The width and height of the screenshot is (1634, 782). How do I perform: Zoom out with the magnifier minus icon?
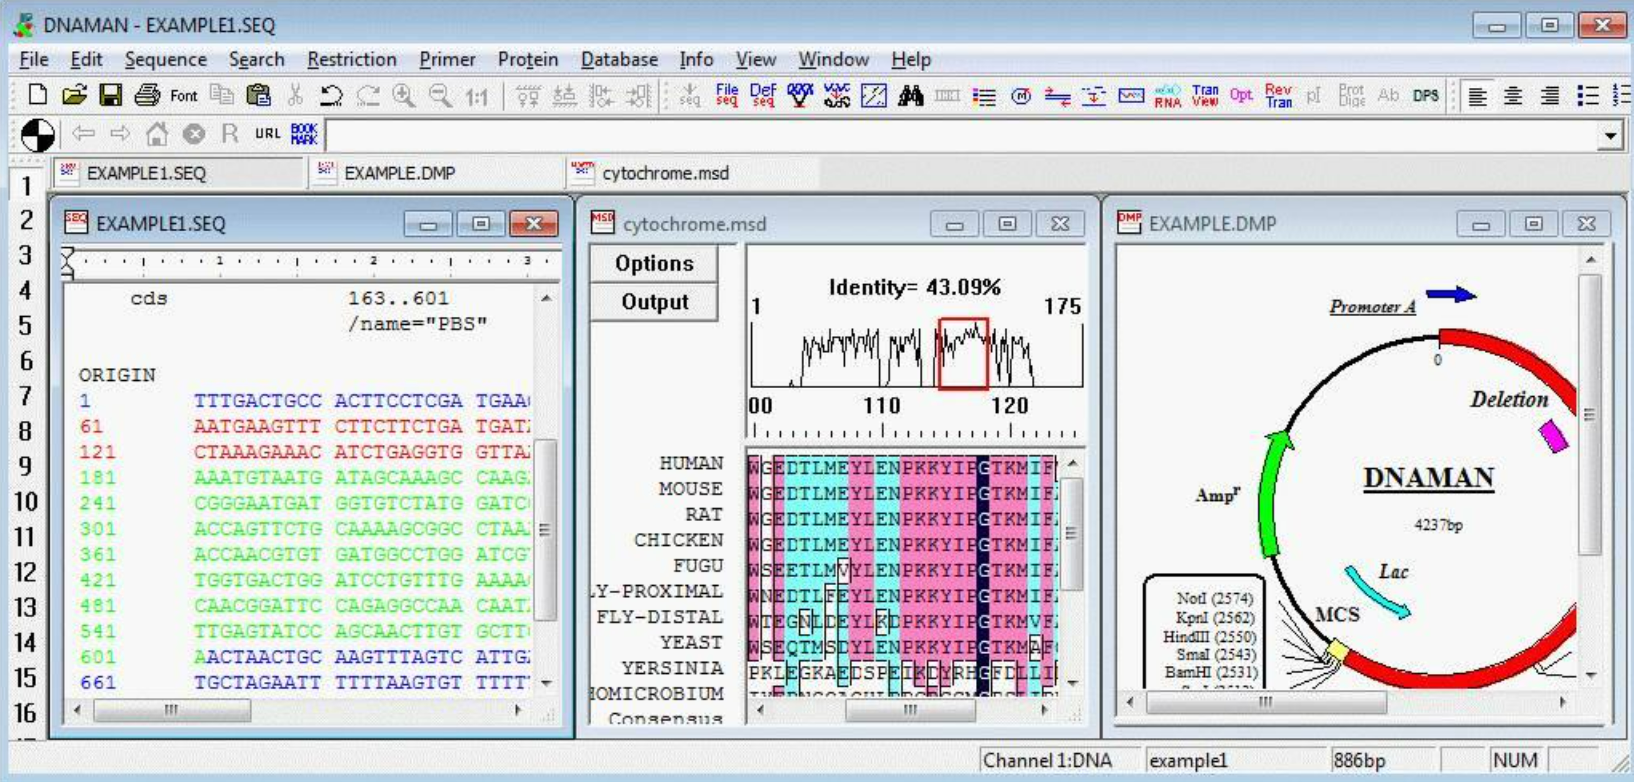[440, 95]
